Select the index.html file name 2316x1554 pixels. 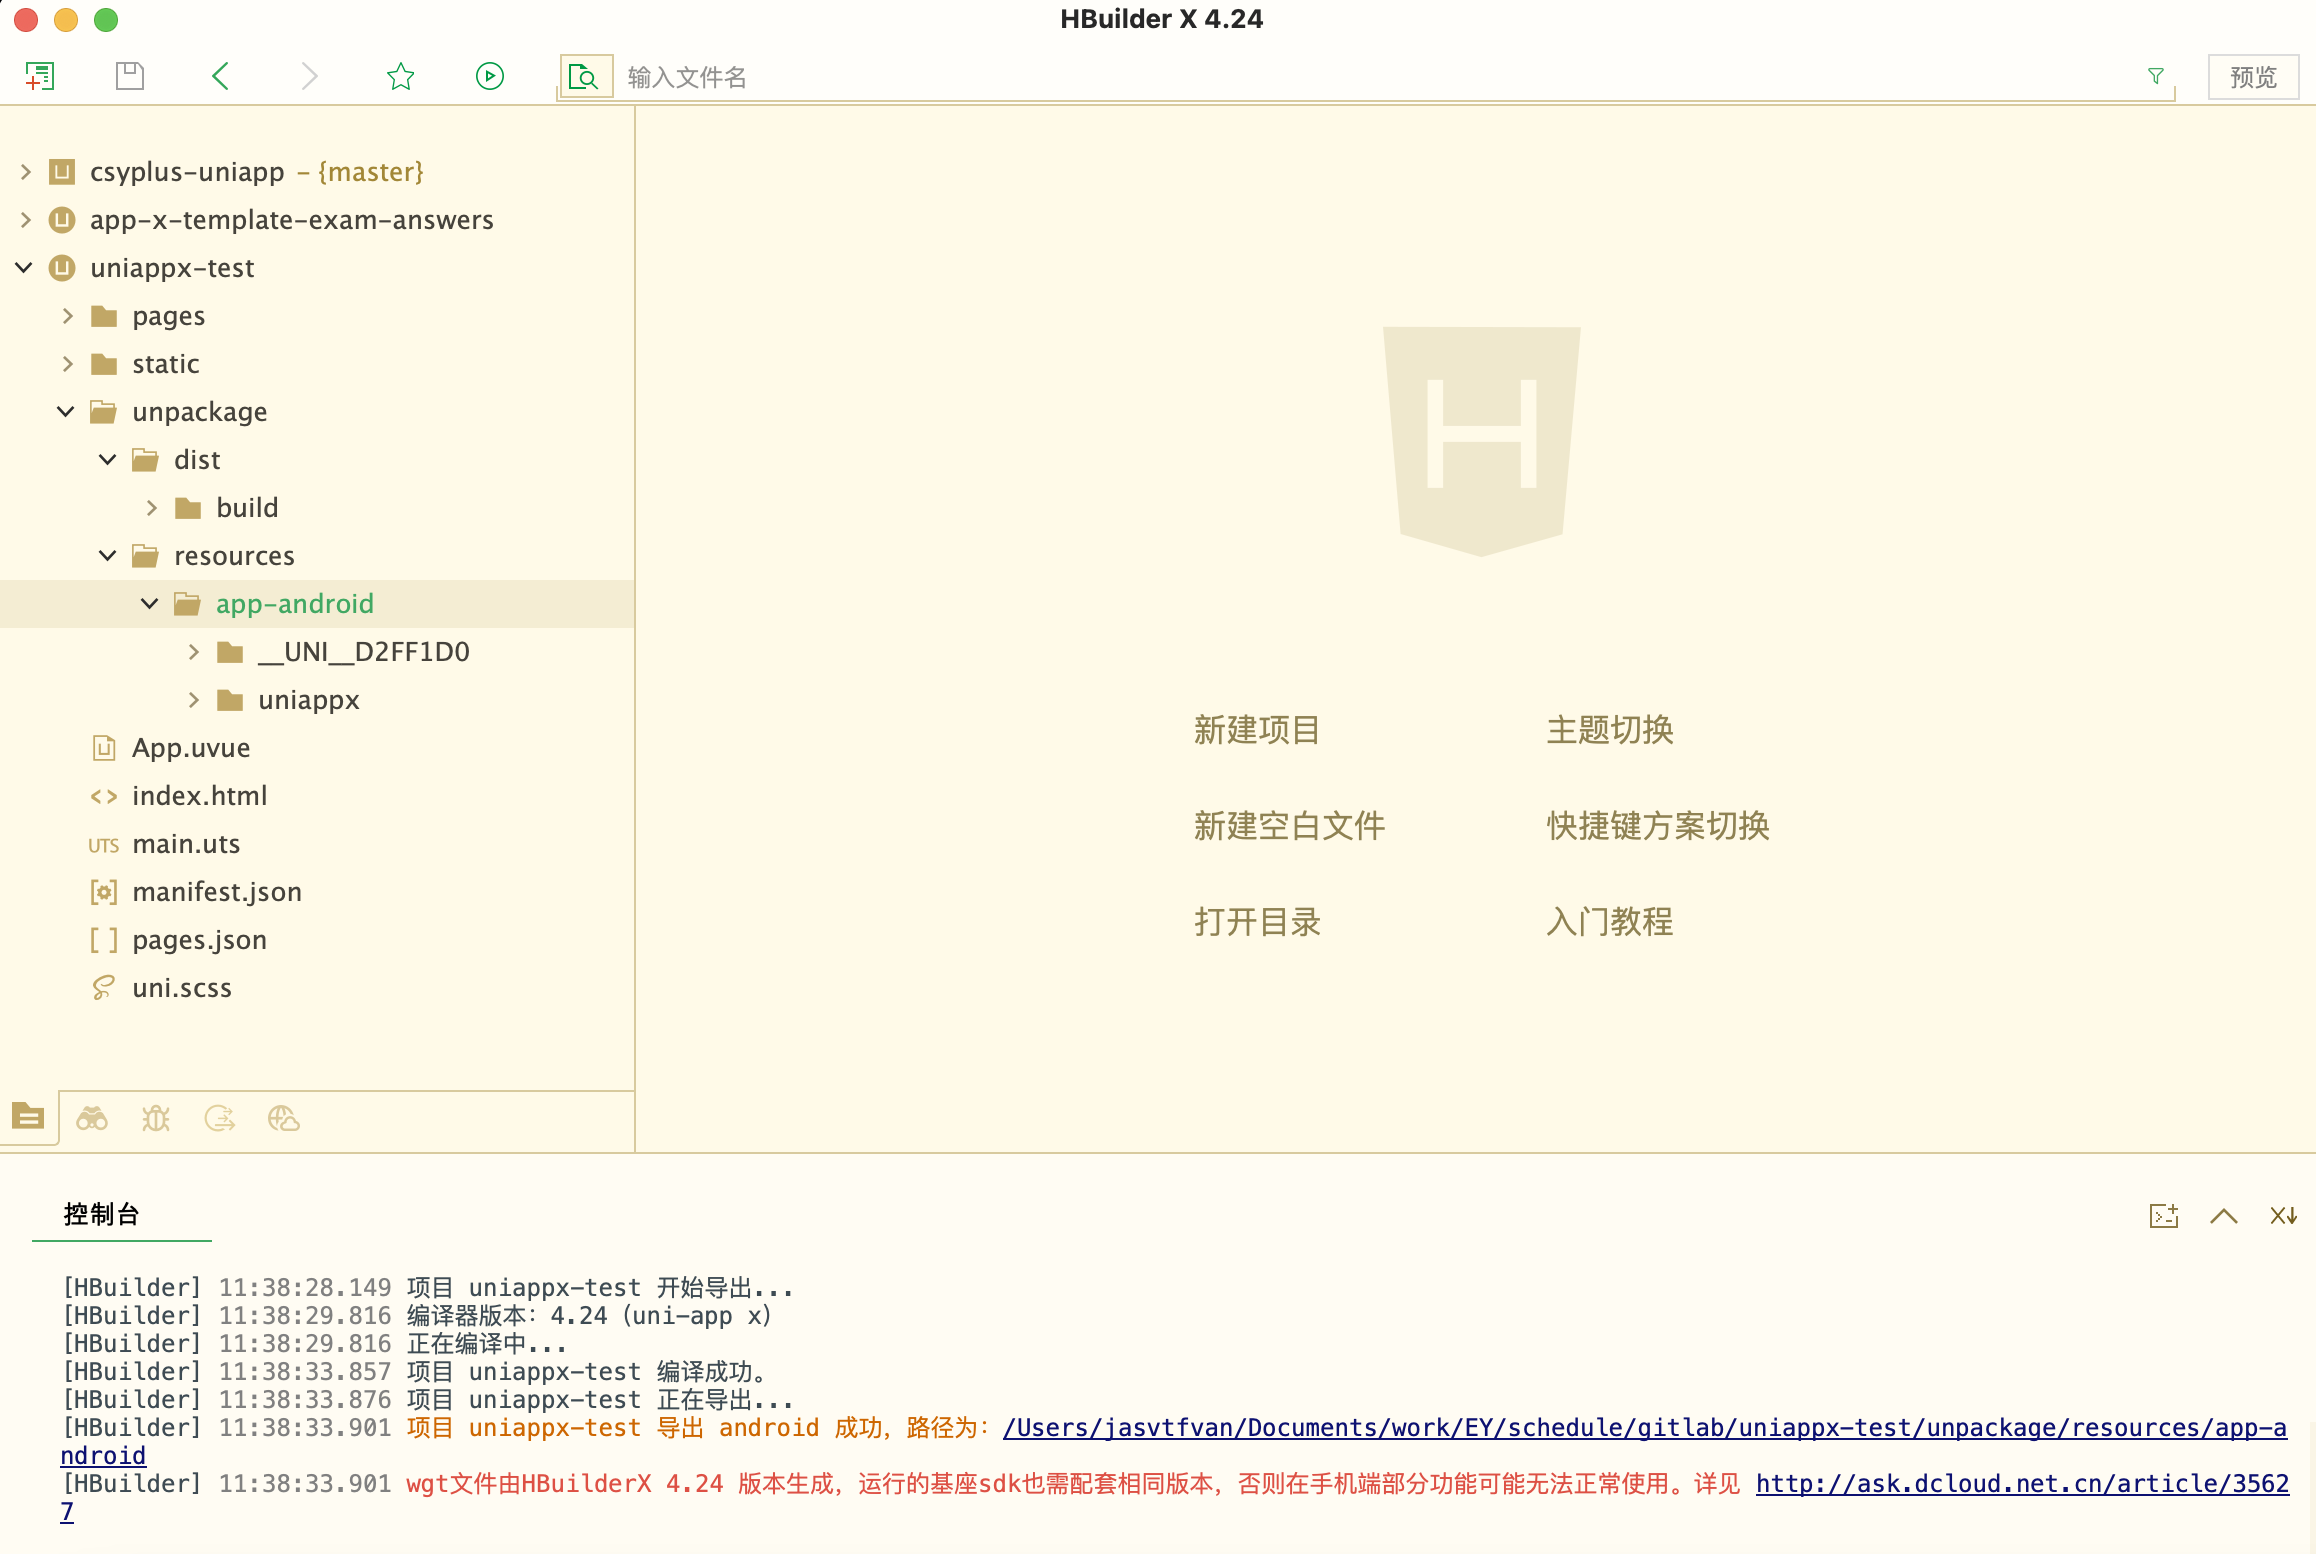tap(200, 796)
